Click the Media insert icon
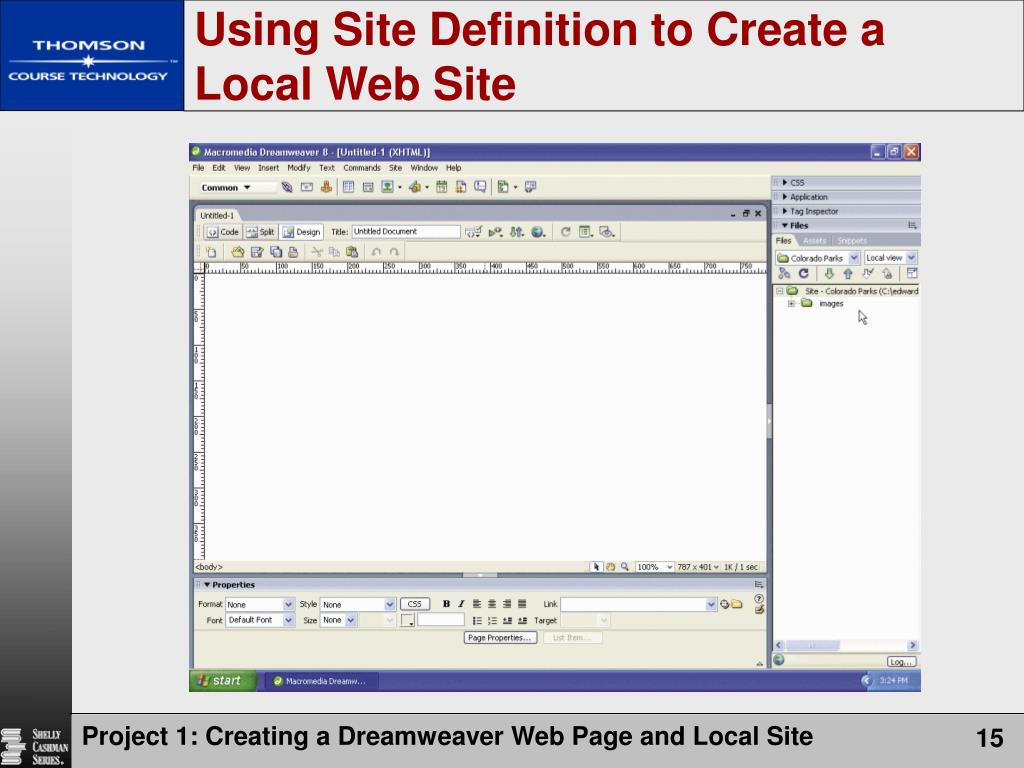Screen dimensions: 1024x768 tap(415, 187)
